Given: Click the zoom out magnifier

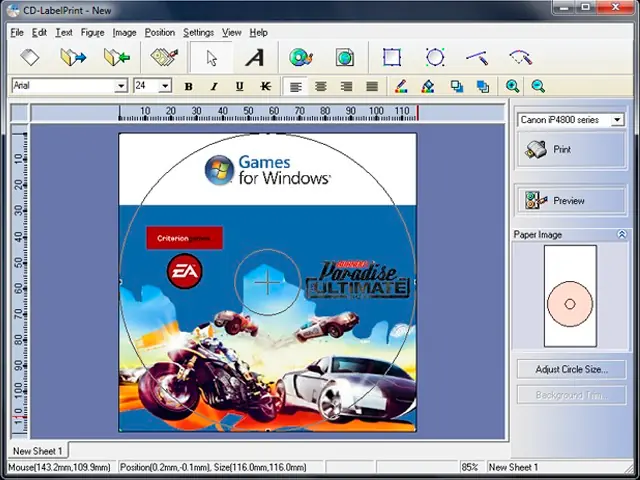Looking at the screenshot, I should (x=538, y=86).
